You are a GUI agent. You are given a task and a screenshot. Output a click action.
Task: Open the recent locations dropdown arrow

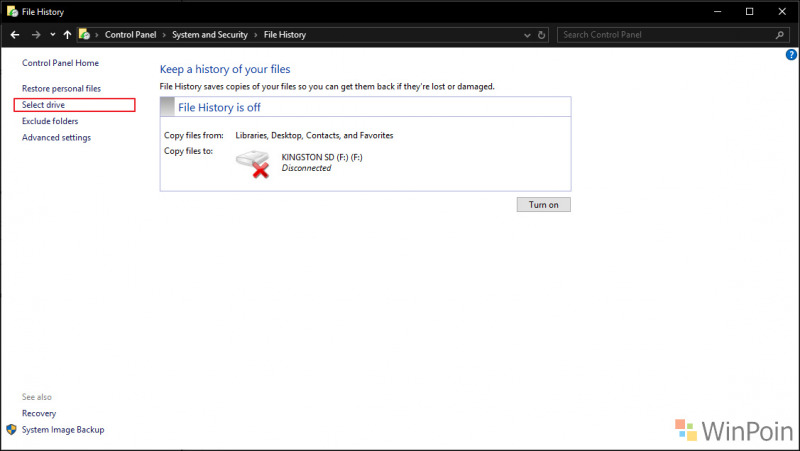coord(53,35)
